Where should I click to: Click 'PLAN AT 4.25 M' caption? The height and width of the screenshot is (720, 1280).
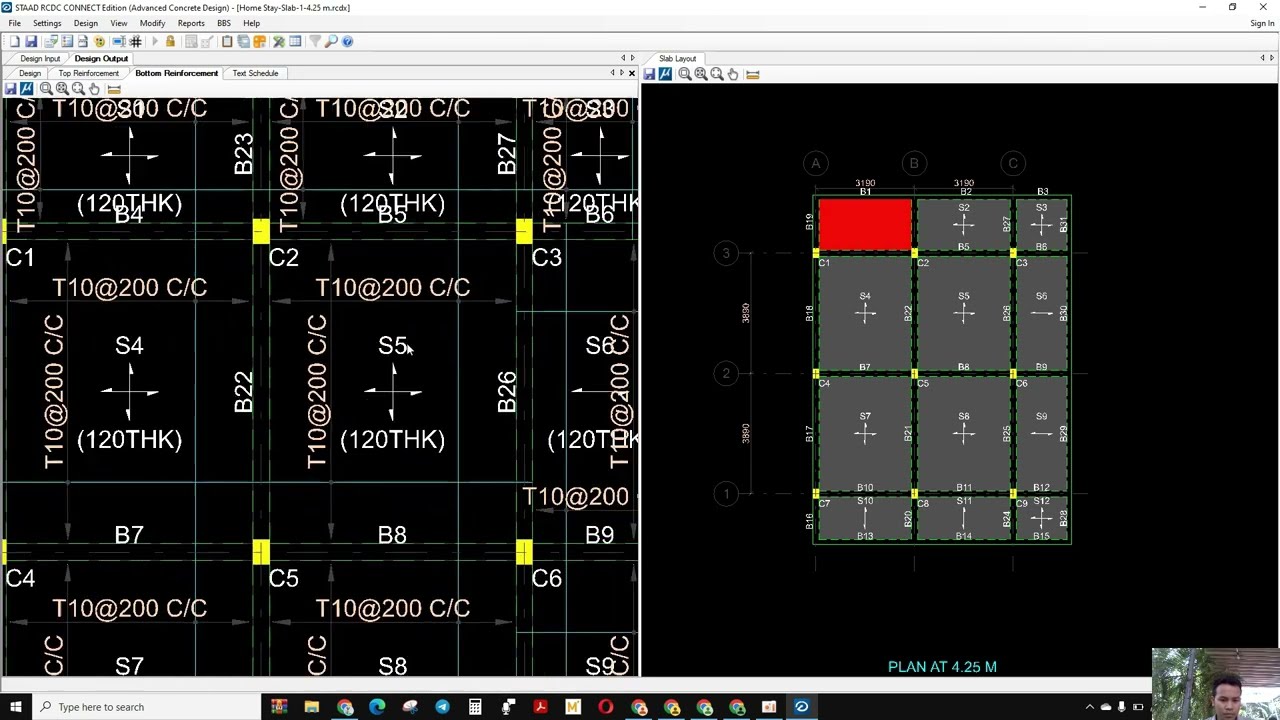[942, 667]
